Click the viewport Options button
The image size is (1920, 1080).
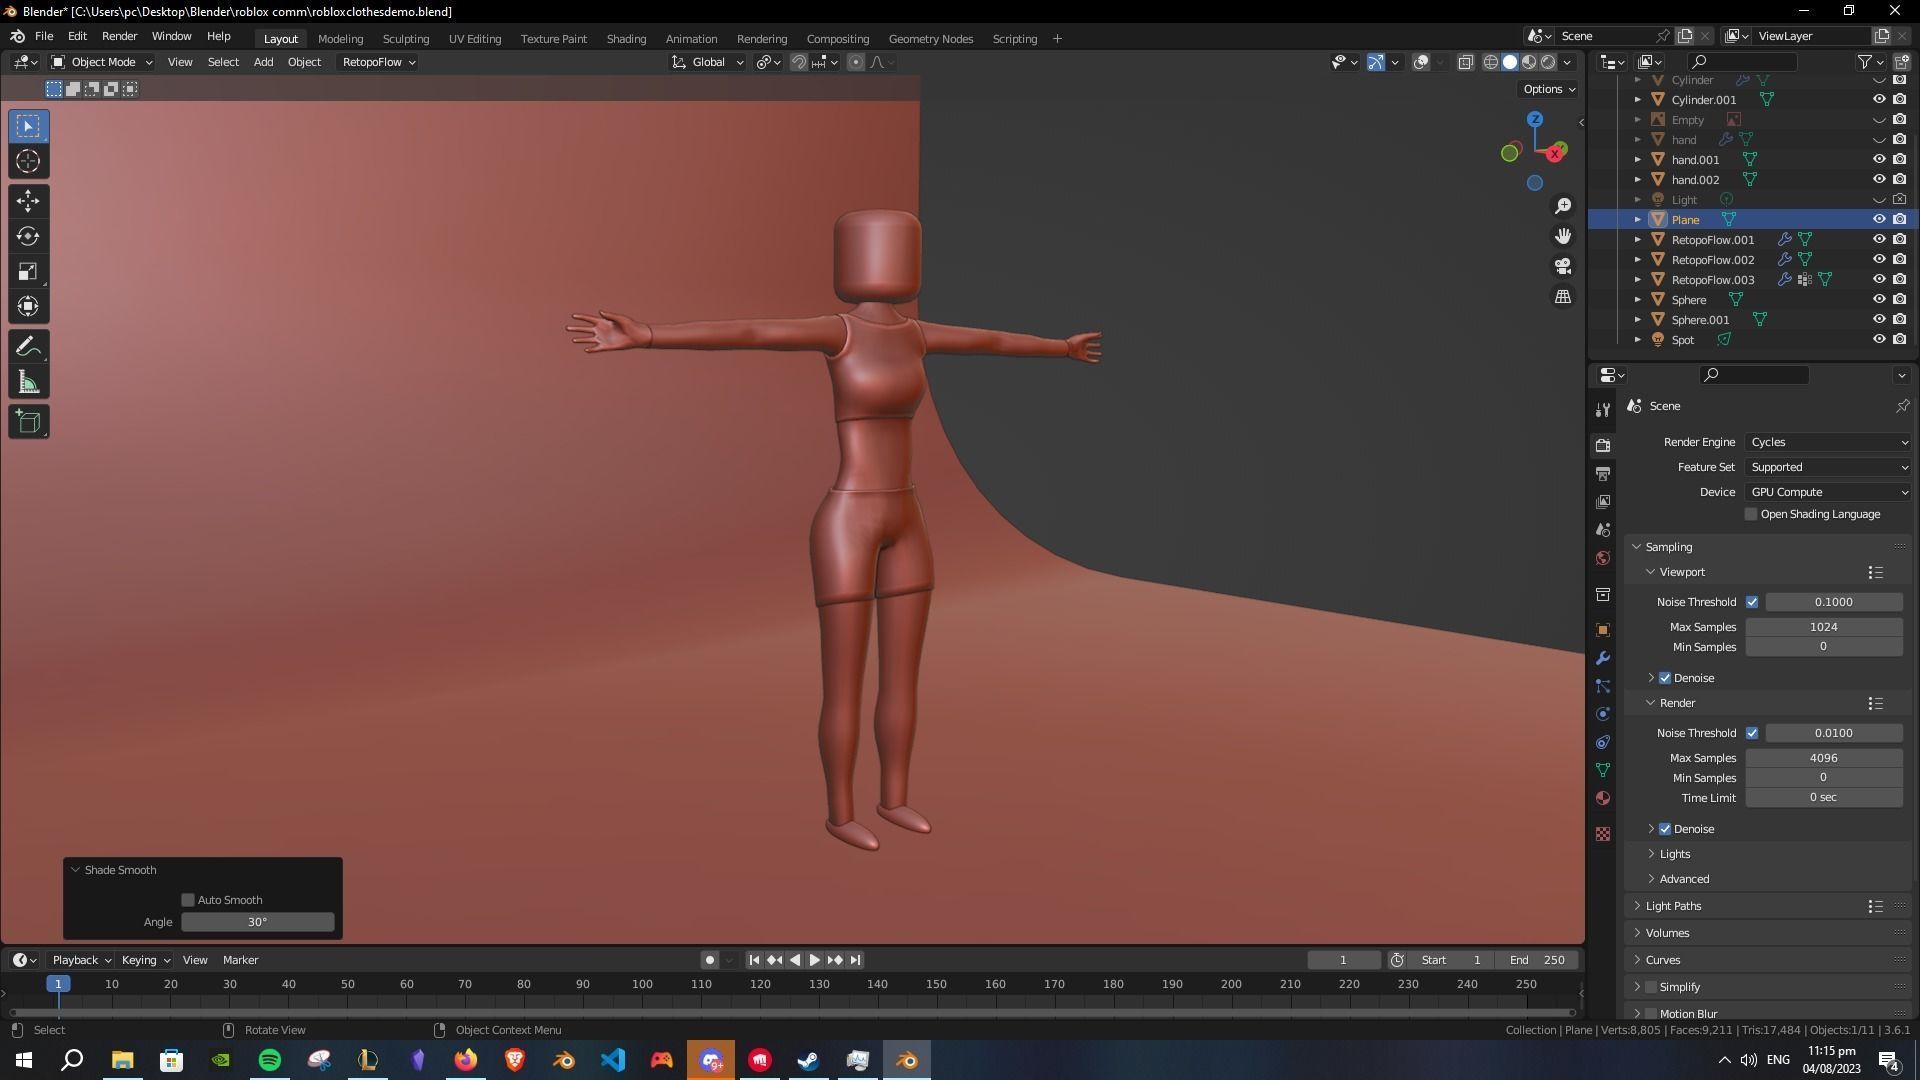[1549, 89]
